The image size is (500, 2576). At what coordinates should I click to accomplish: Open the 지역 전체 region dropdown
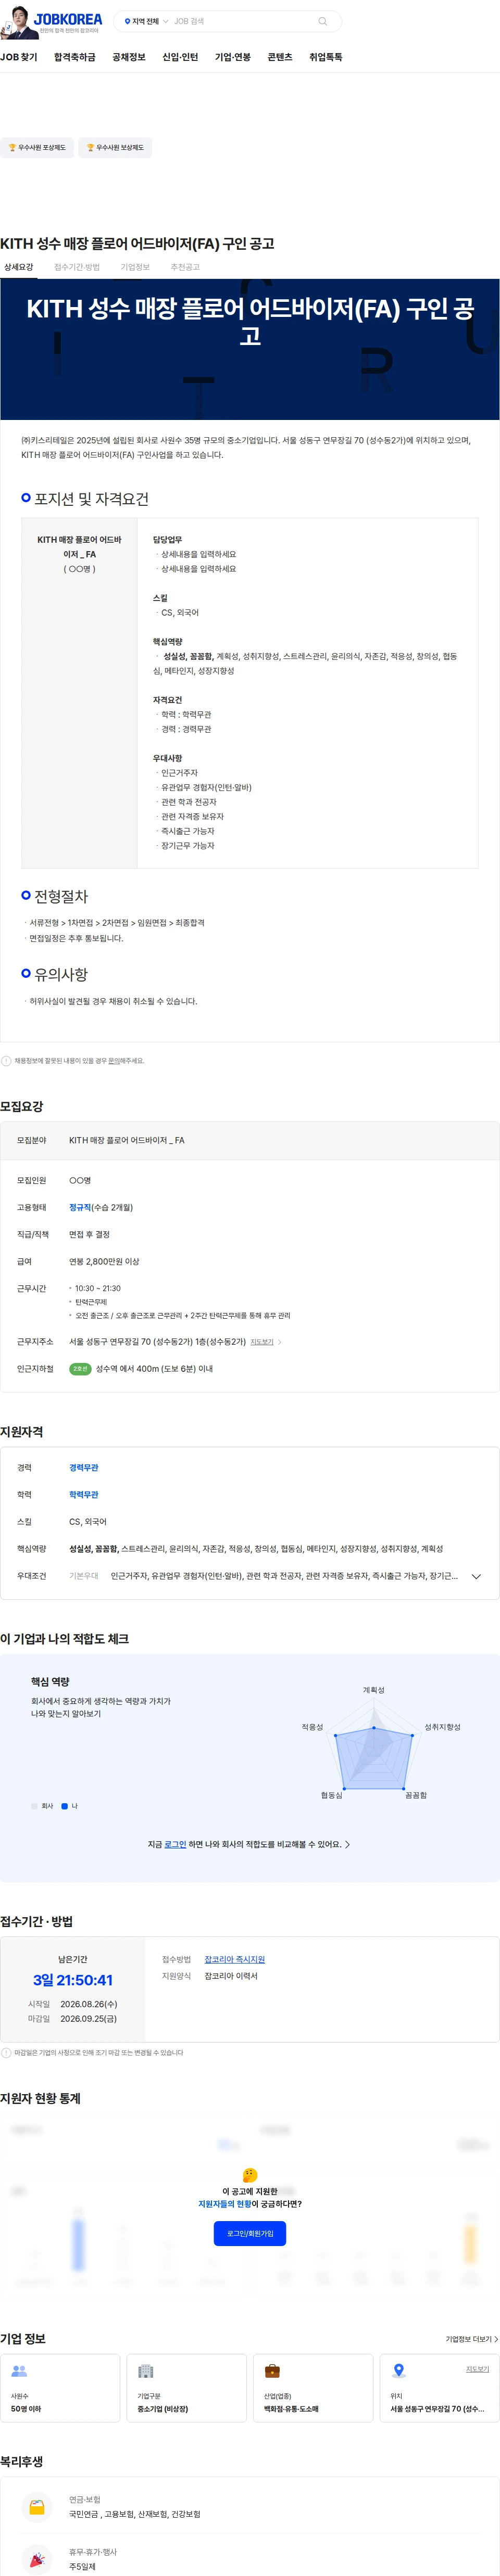coord(146,21)
